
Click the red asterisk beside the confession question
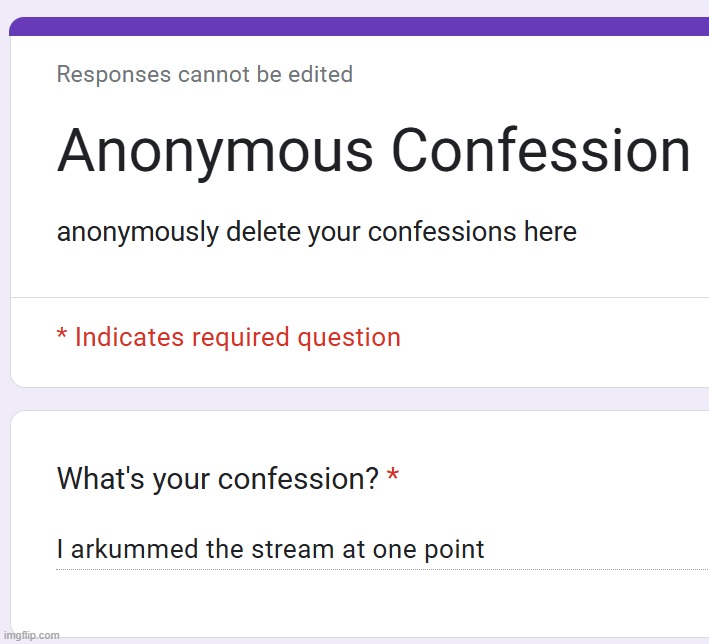(393, 479)
